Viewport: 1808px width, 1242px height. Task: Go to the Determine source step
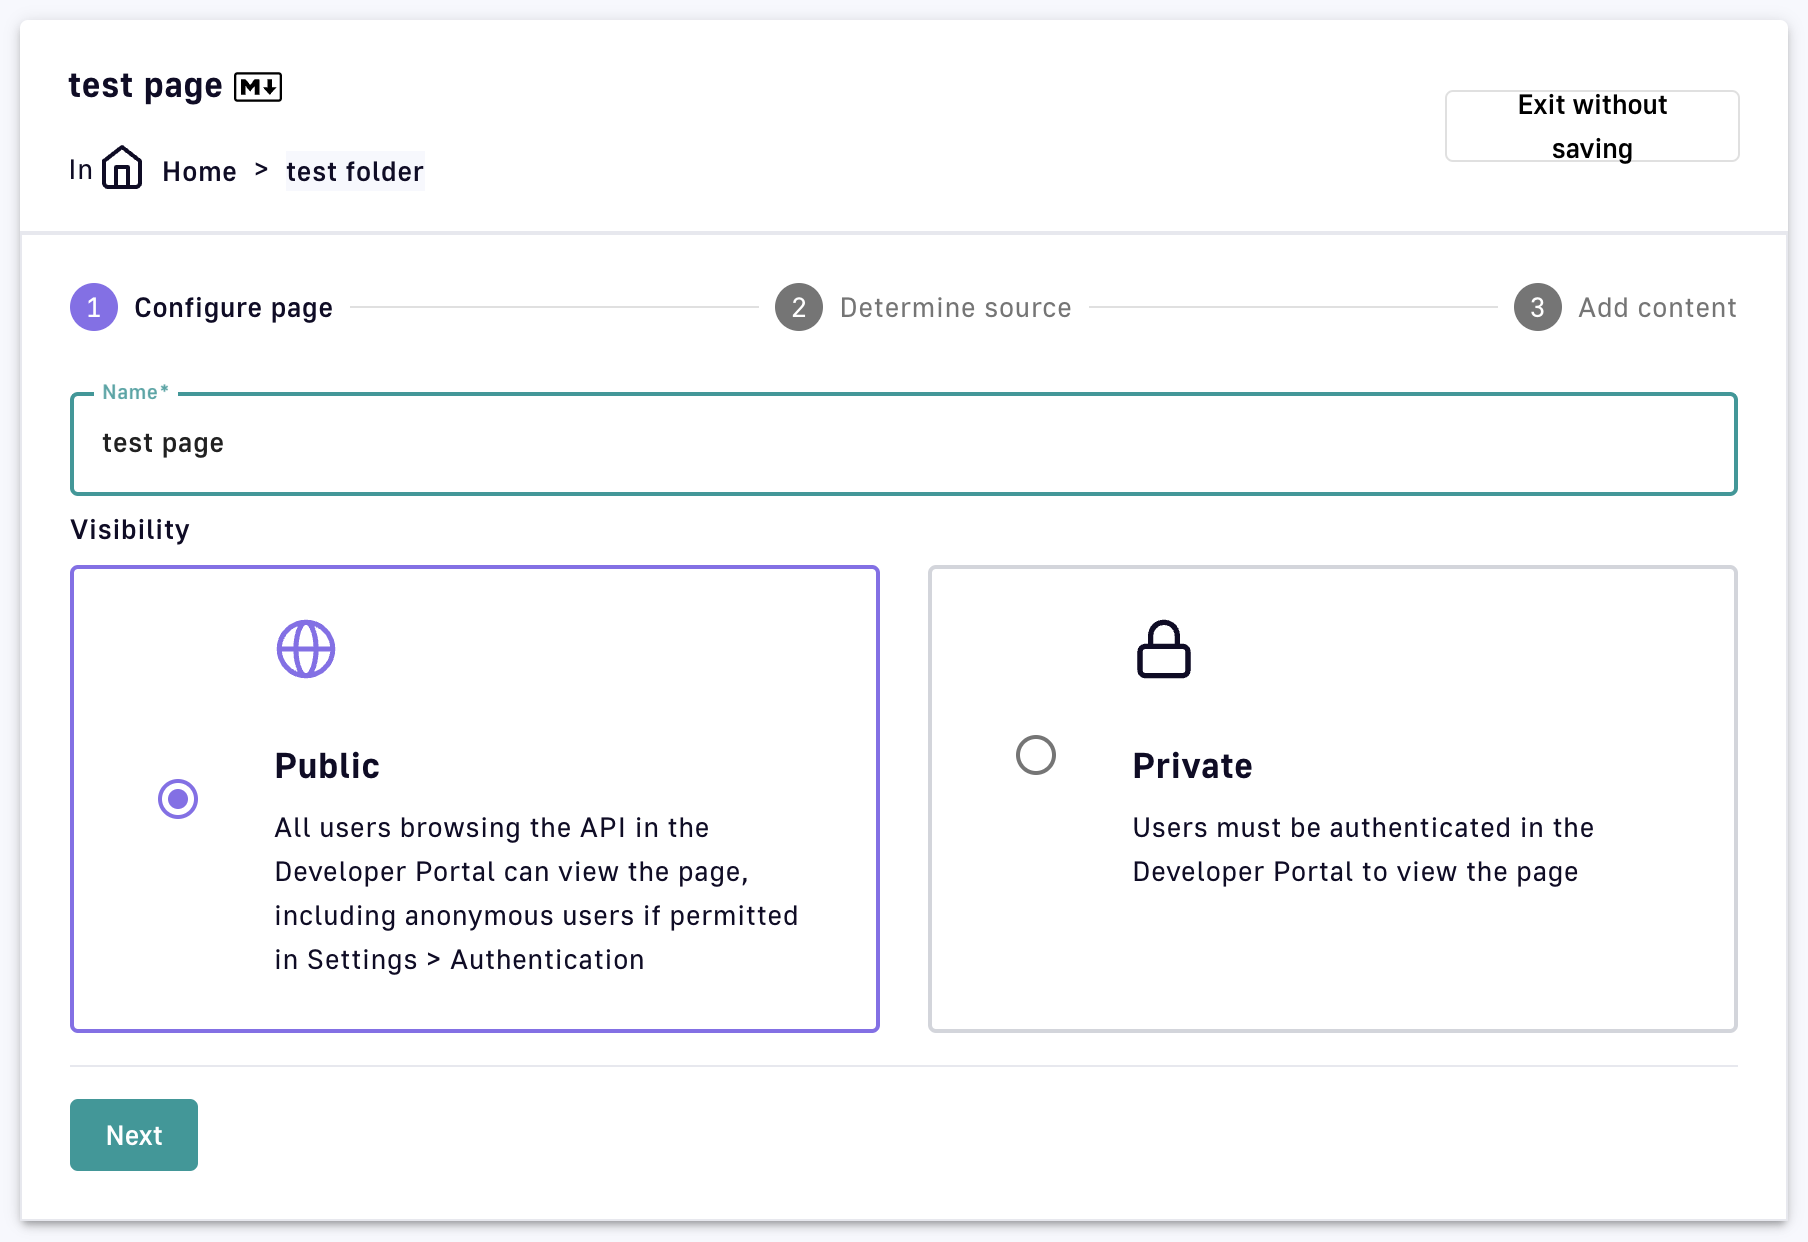coord(955,308)
